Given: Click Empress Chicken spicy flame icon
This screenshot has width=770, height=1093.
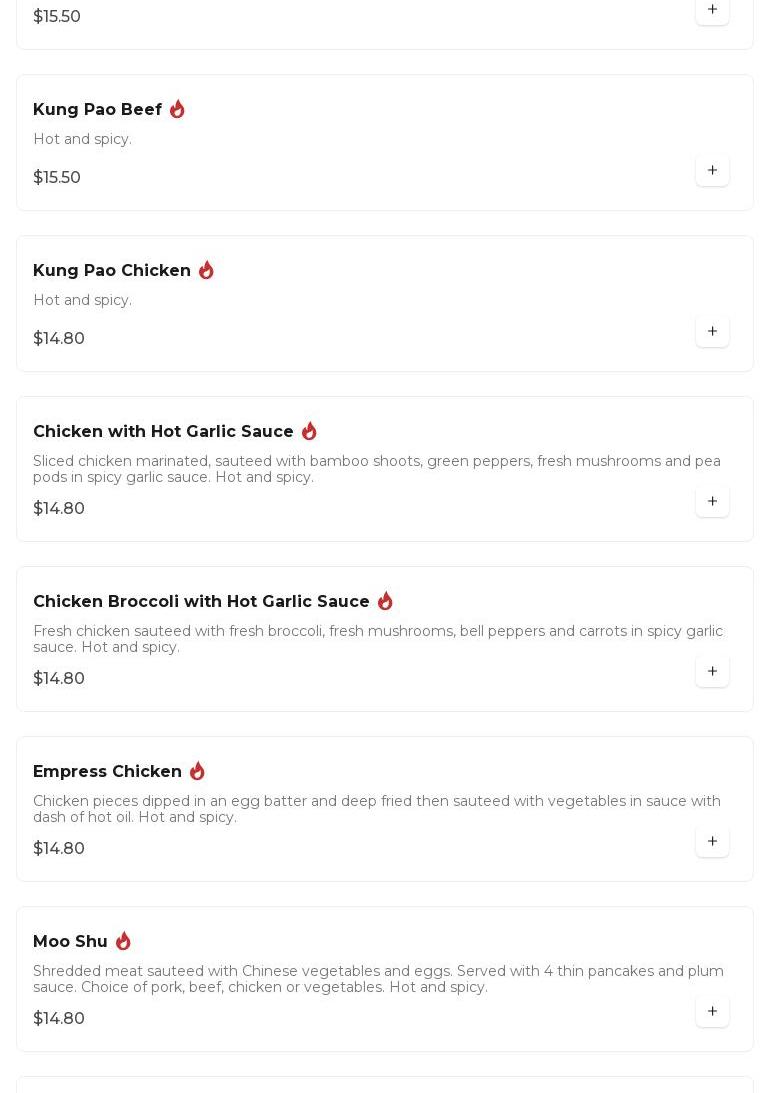Looking at the screenshot, I should pyautogui.click(x=197, y=771).
